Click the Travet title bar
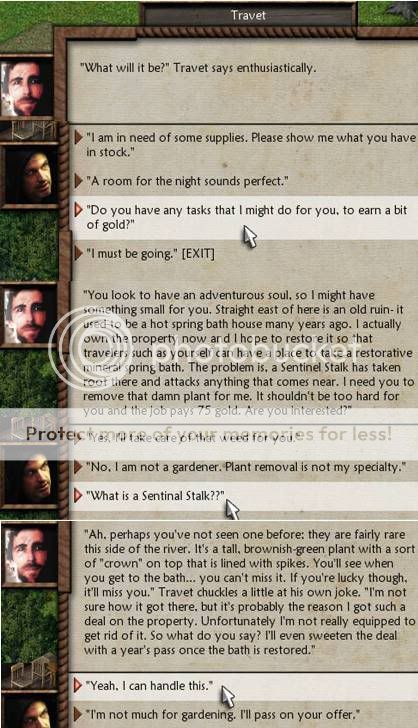 click(x=248, y=15)
